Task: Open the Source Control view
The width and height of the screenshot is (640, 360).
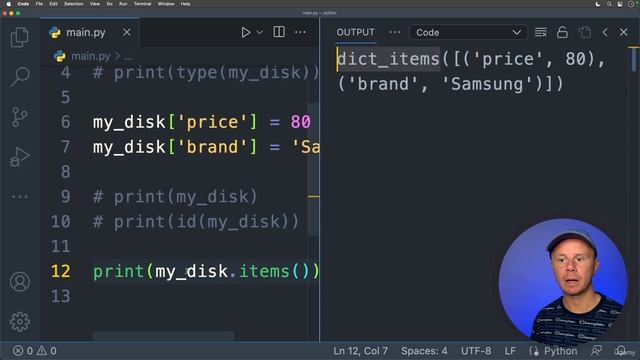Action: 20,117
